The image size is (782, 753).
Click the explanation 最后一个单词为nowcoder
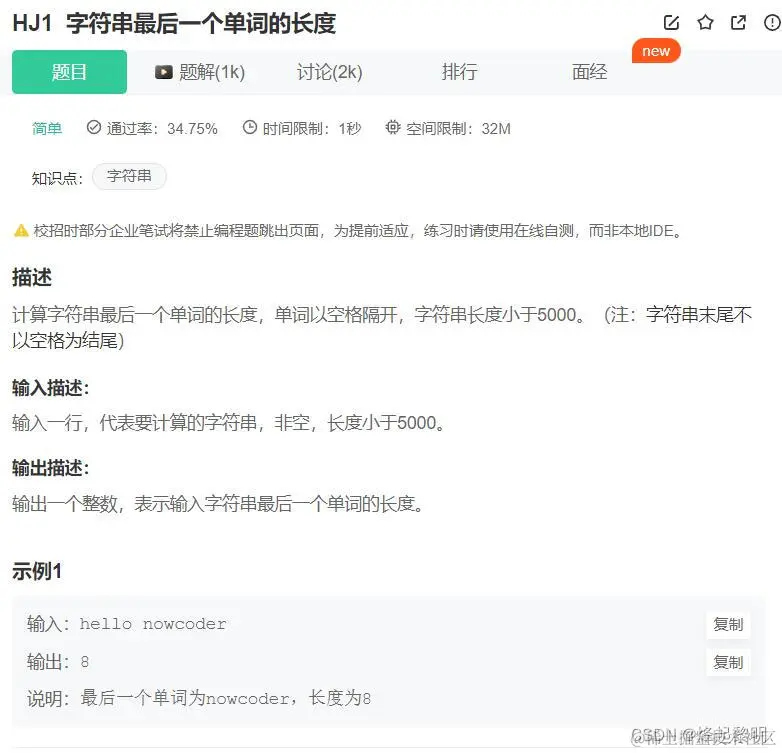click(x=185, y=699)
